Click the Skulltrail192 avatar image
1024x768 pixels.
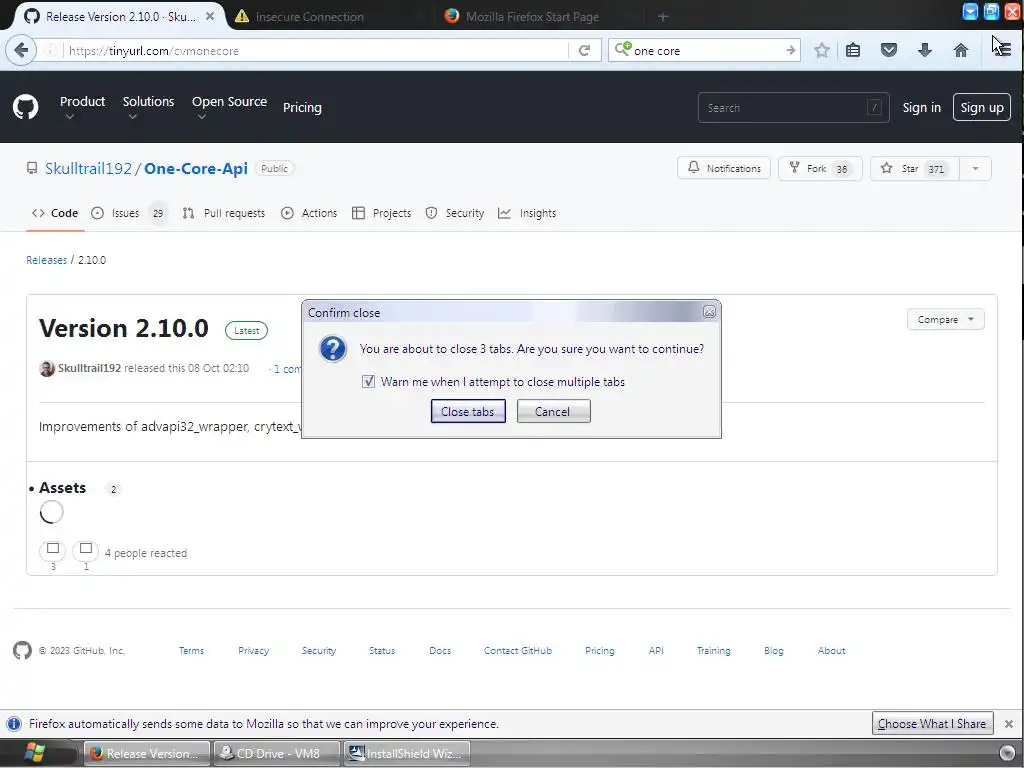coord(47,368)
